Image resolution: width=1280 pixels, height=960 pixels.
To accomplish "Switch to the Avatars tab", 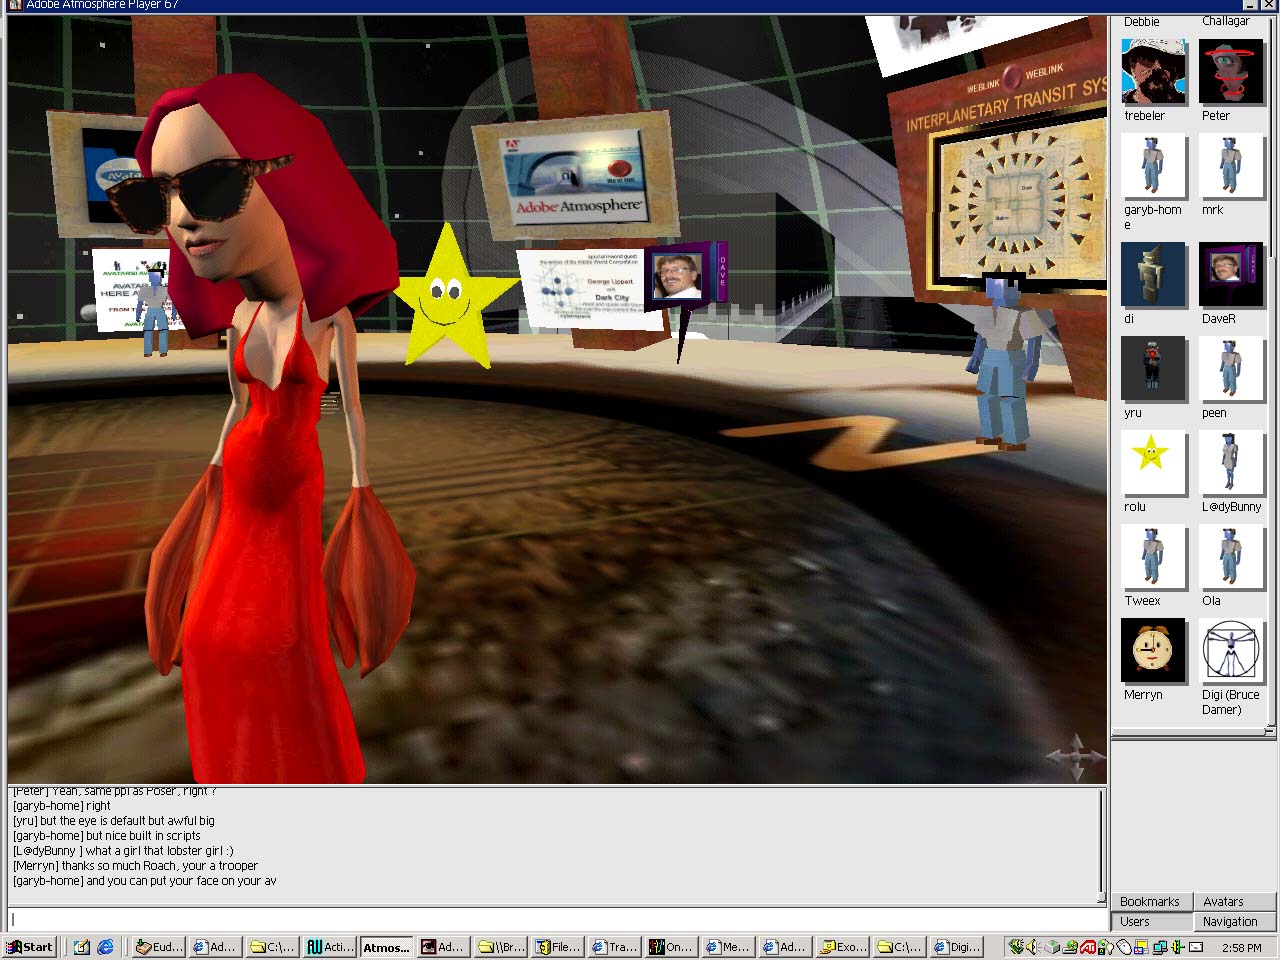I will coord(1234,902).
